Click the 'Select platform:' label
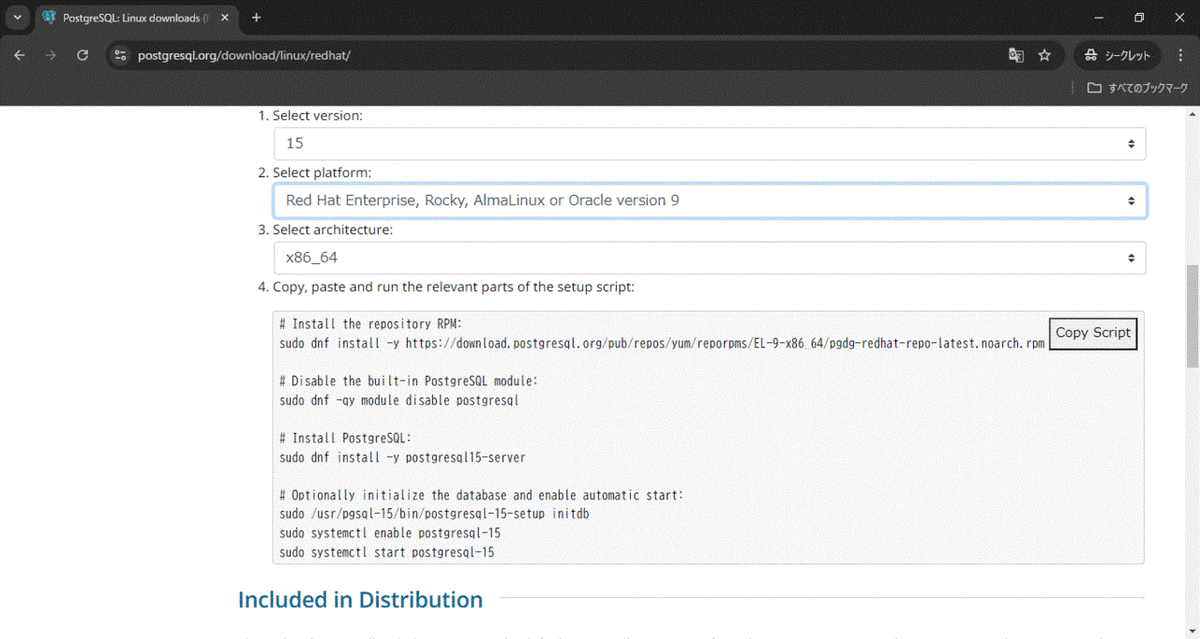 (321, 173)
